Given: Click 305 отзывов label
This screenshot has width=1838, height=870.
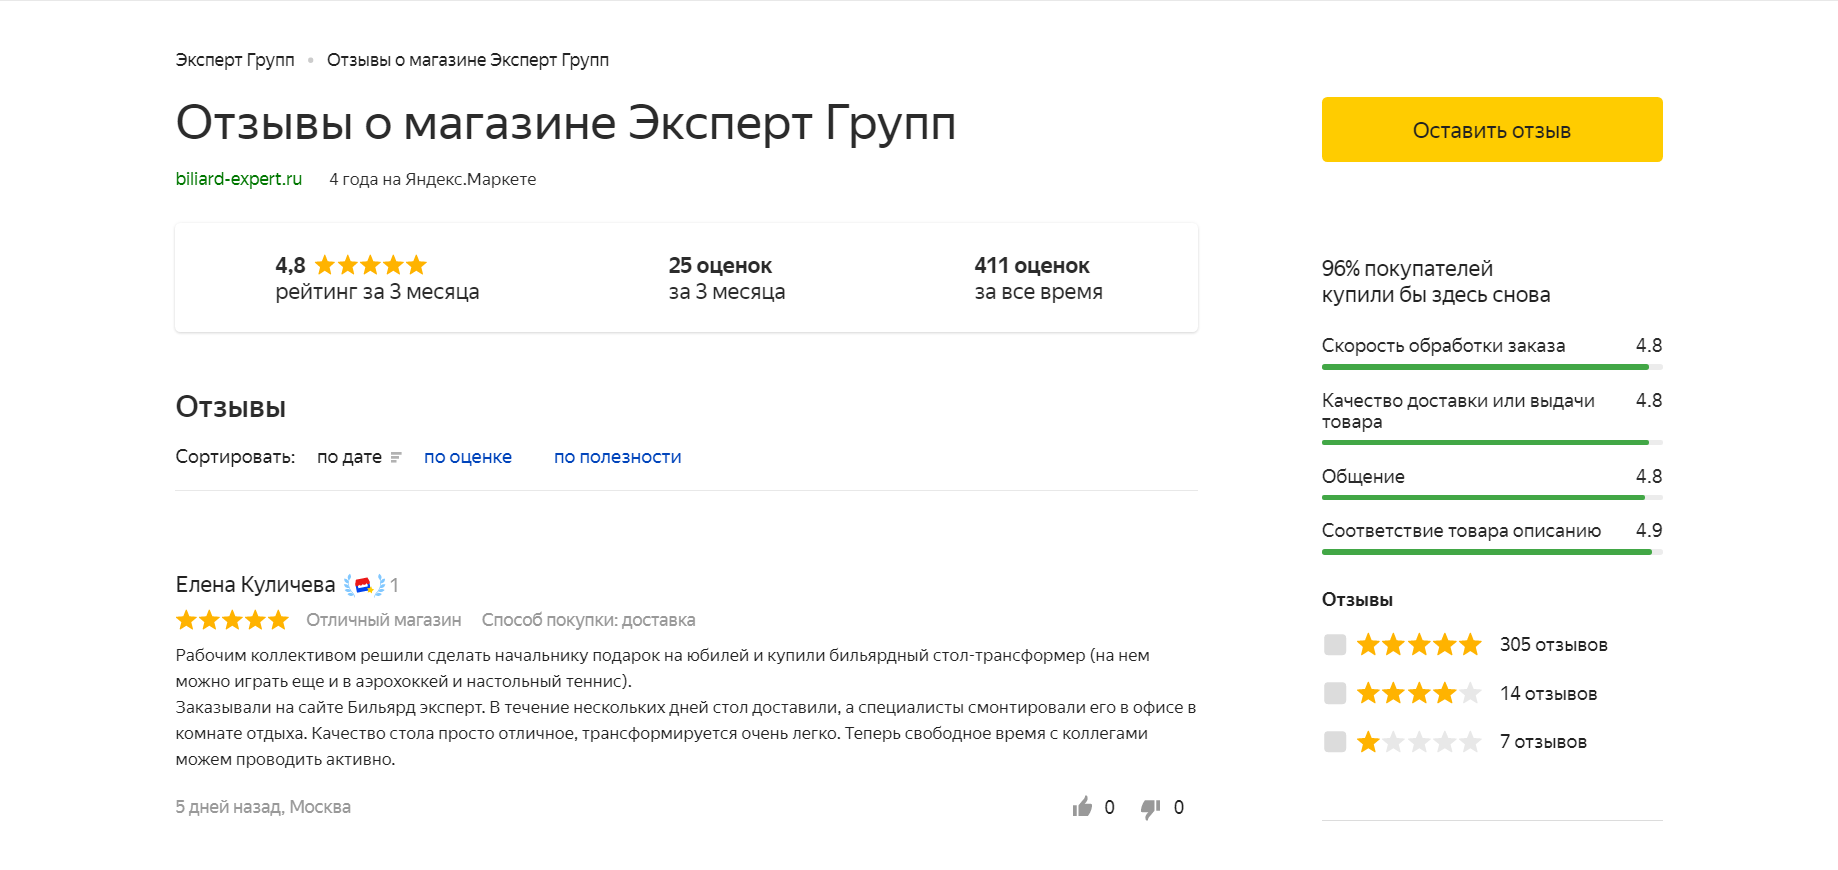Looking at the screenshot, I should coord(1554,645).
